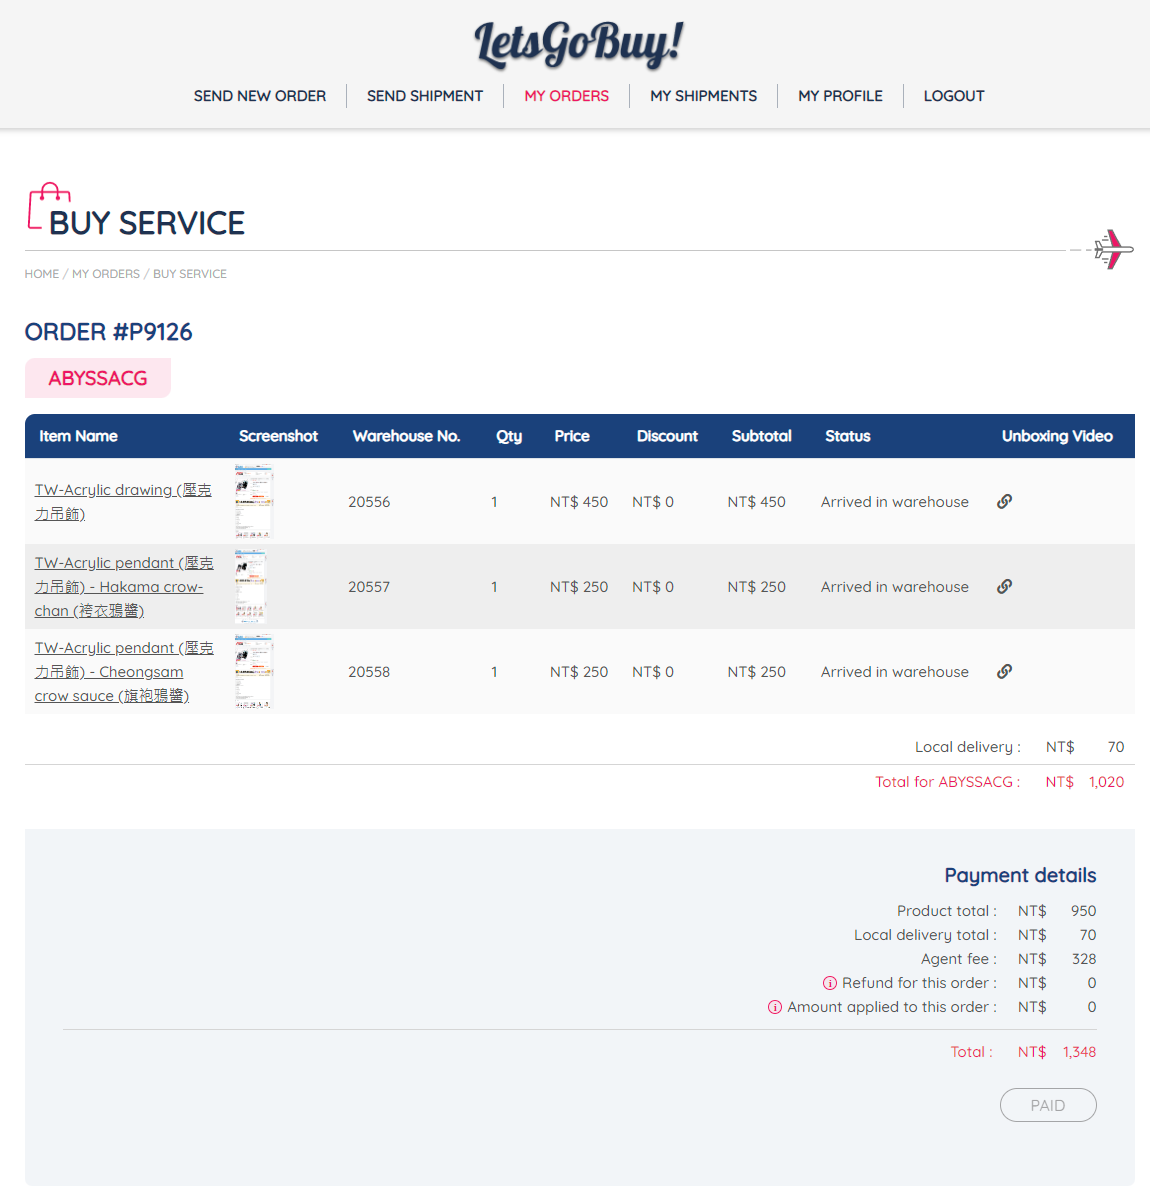The image size is (1150, 1204).
Task: Click the PAID button
Action: coord(1047,1105)
